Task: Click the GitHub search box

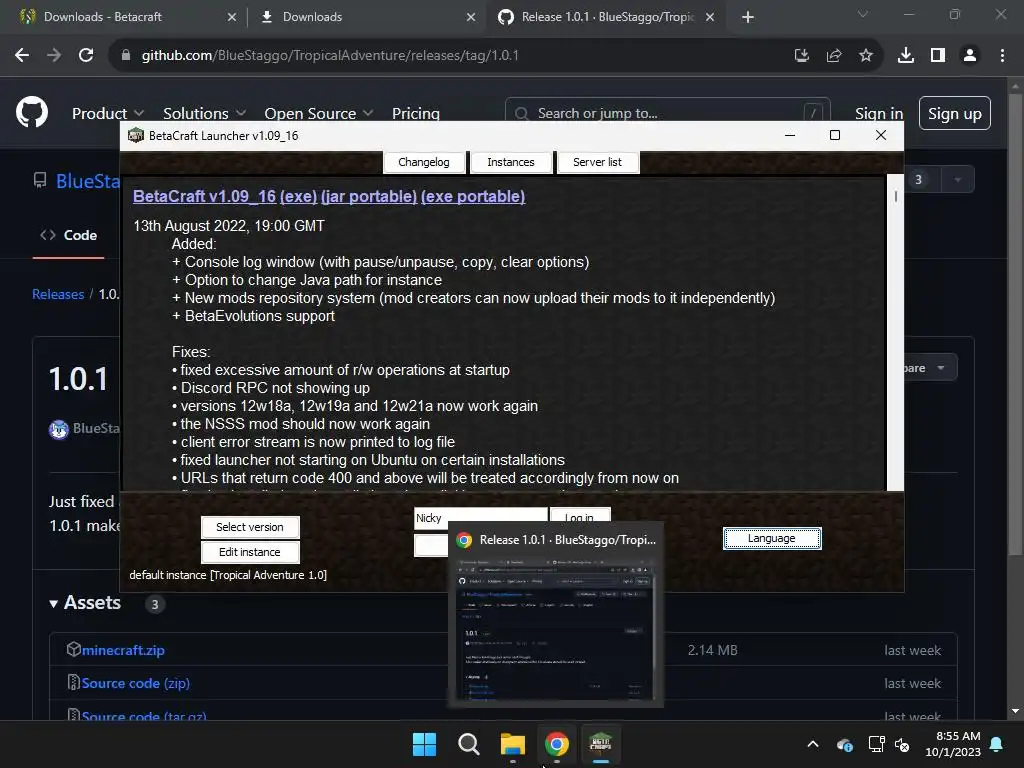Action: click(x=667, y=111)
